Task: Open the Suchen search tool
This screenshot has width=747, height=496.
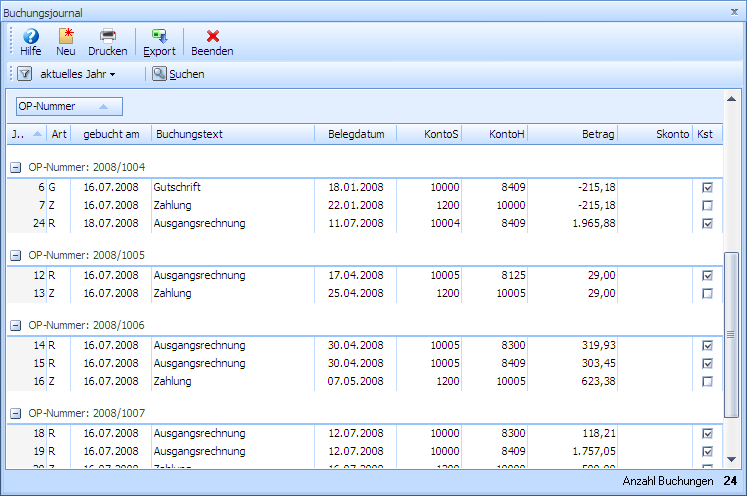Action: pos(178,74)
